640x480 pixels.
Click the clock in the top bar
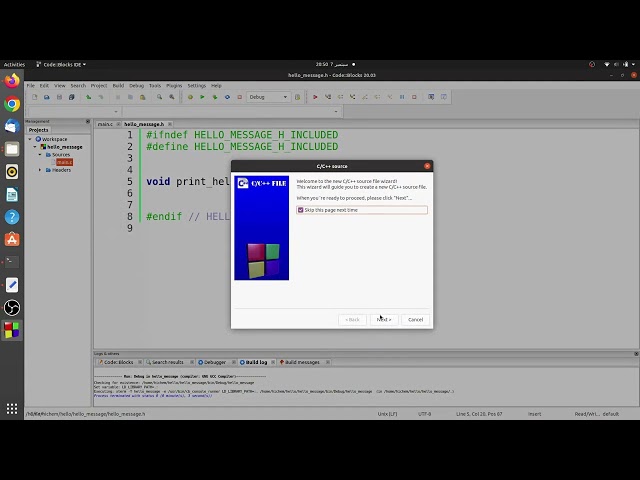(332, 64)
